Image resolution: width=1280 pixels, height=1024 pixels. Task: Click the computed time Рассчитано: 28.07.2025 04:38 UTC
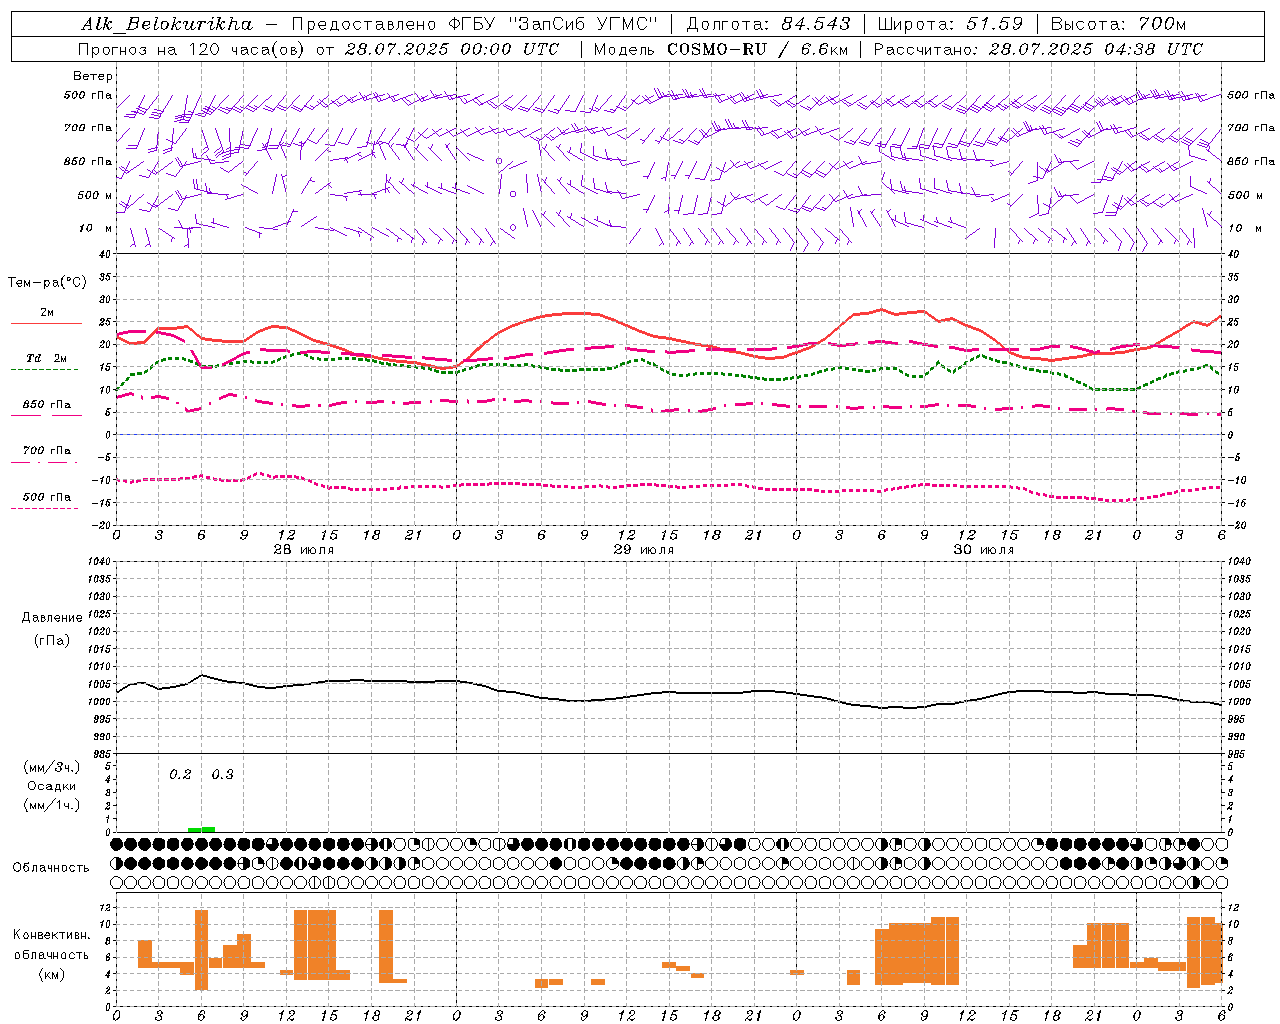point(1038,49)
